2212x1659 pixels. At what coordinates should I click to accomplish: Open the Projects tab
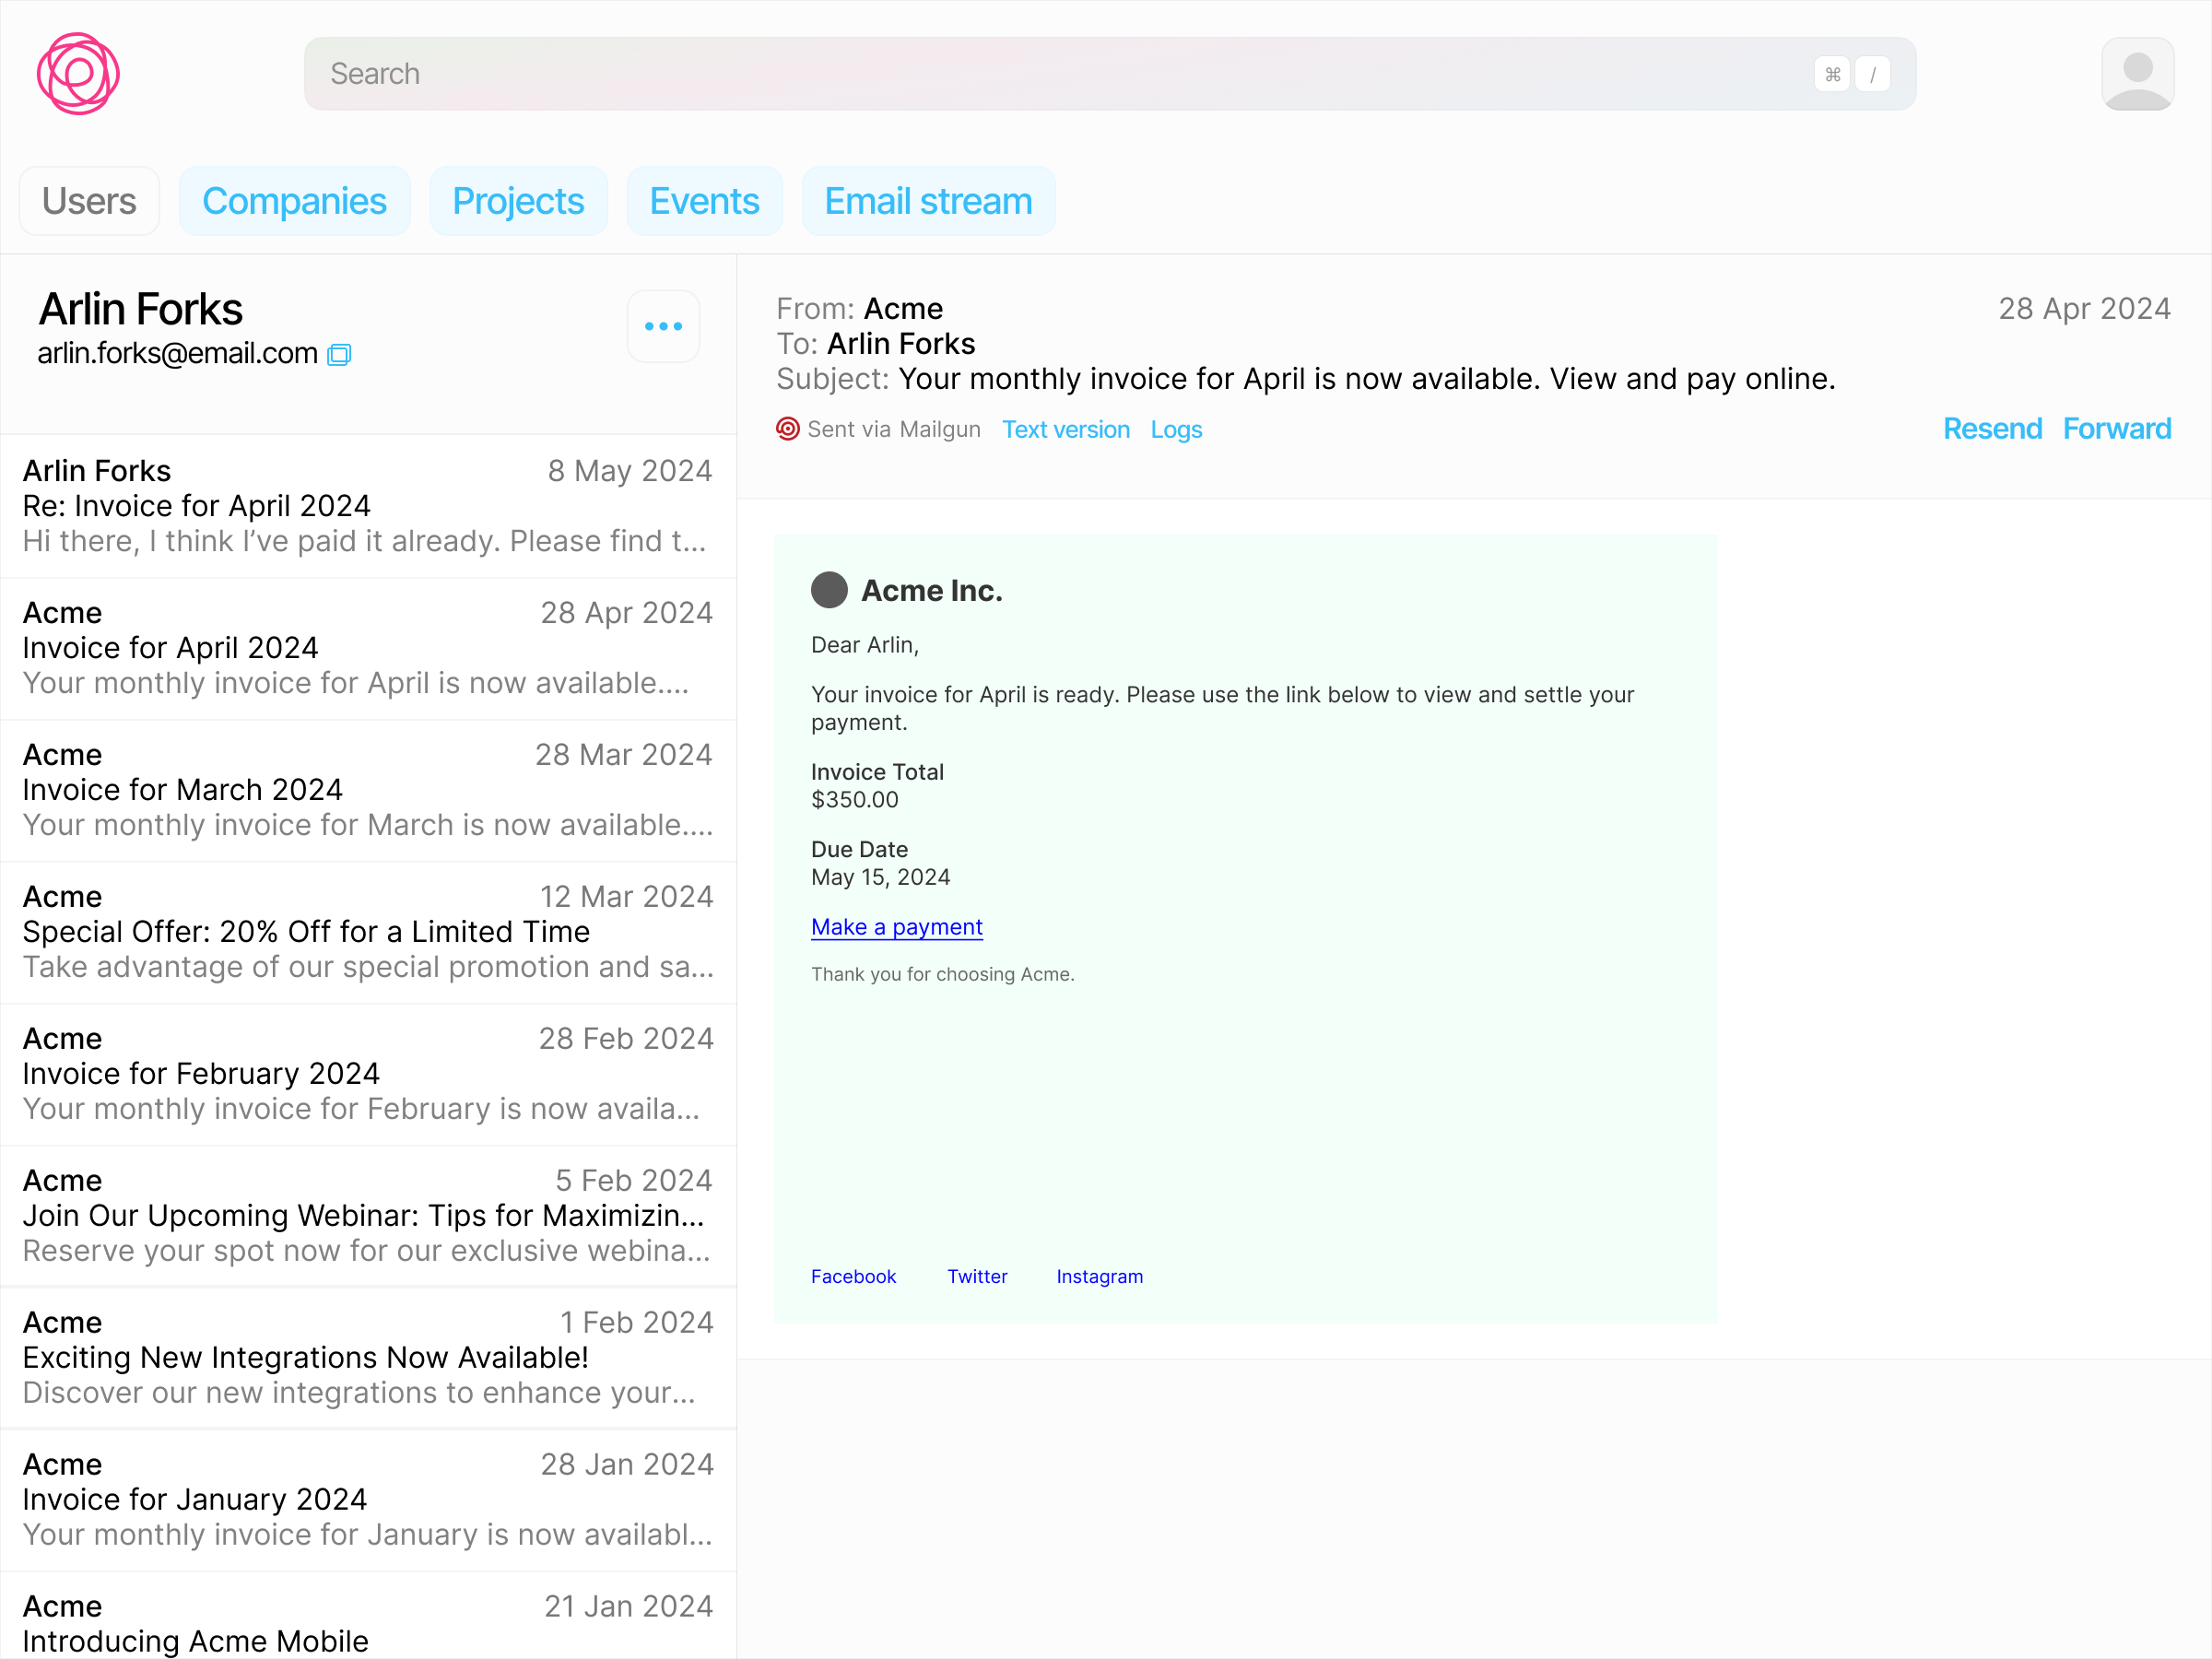click(x=518, y=201)
